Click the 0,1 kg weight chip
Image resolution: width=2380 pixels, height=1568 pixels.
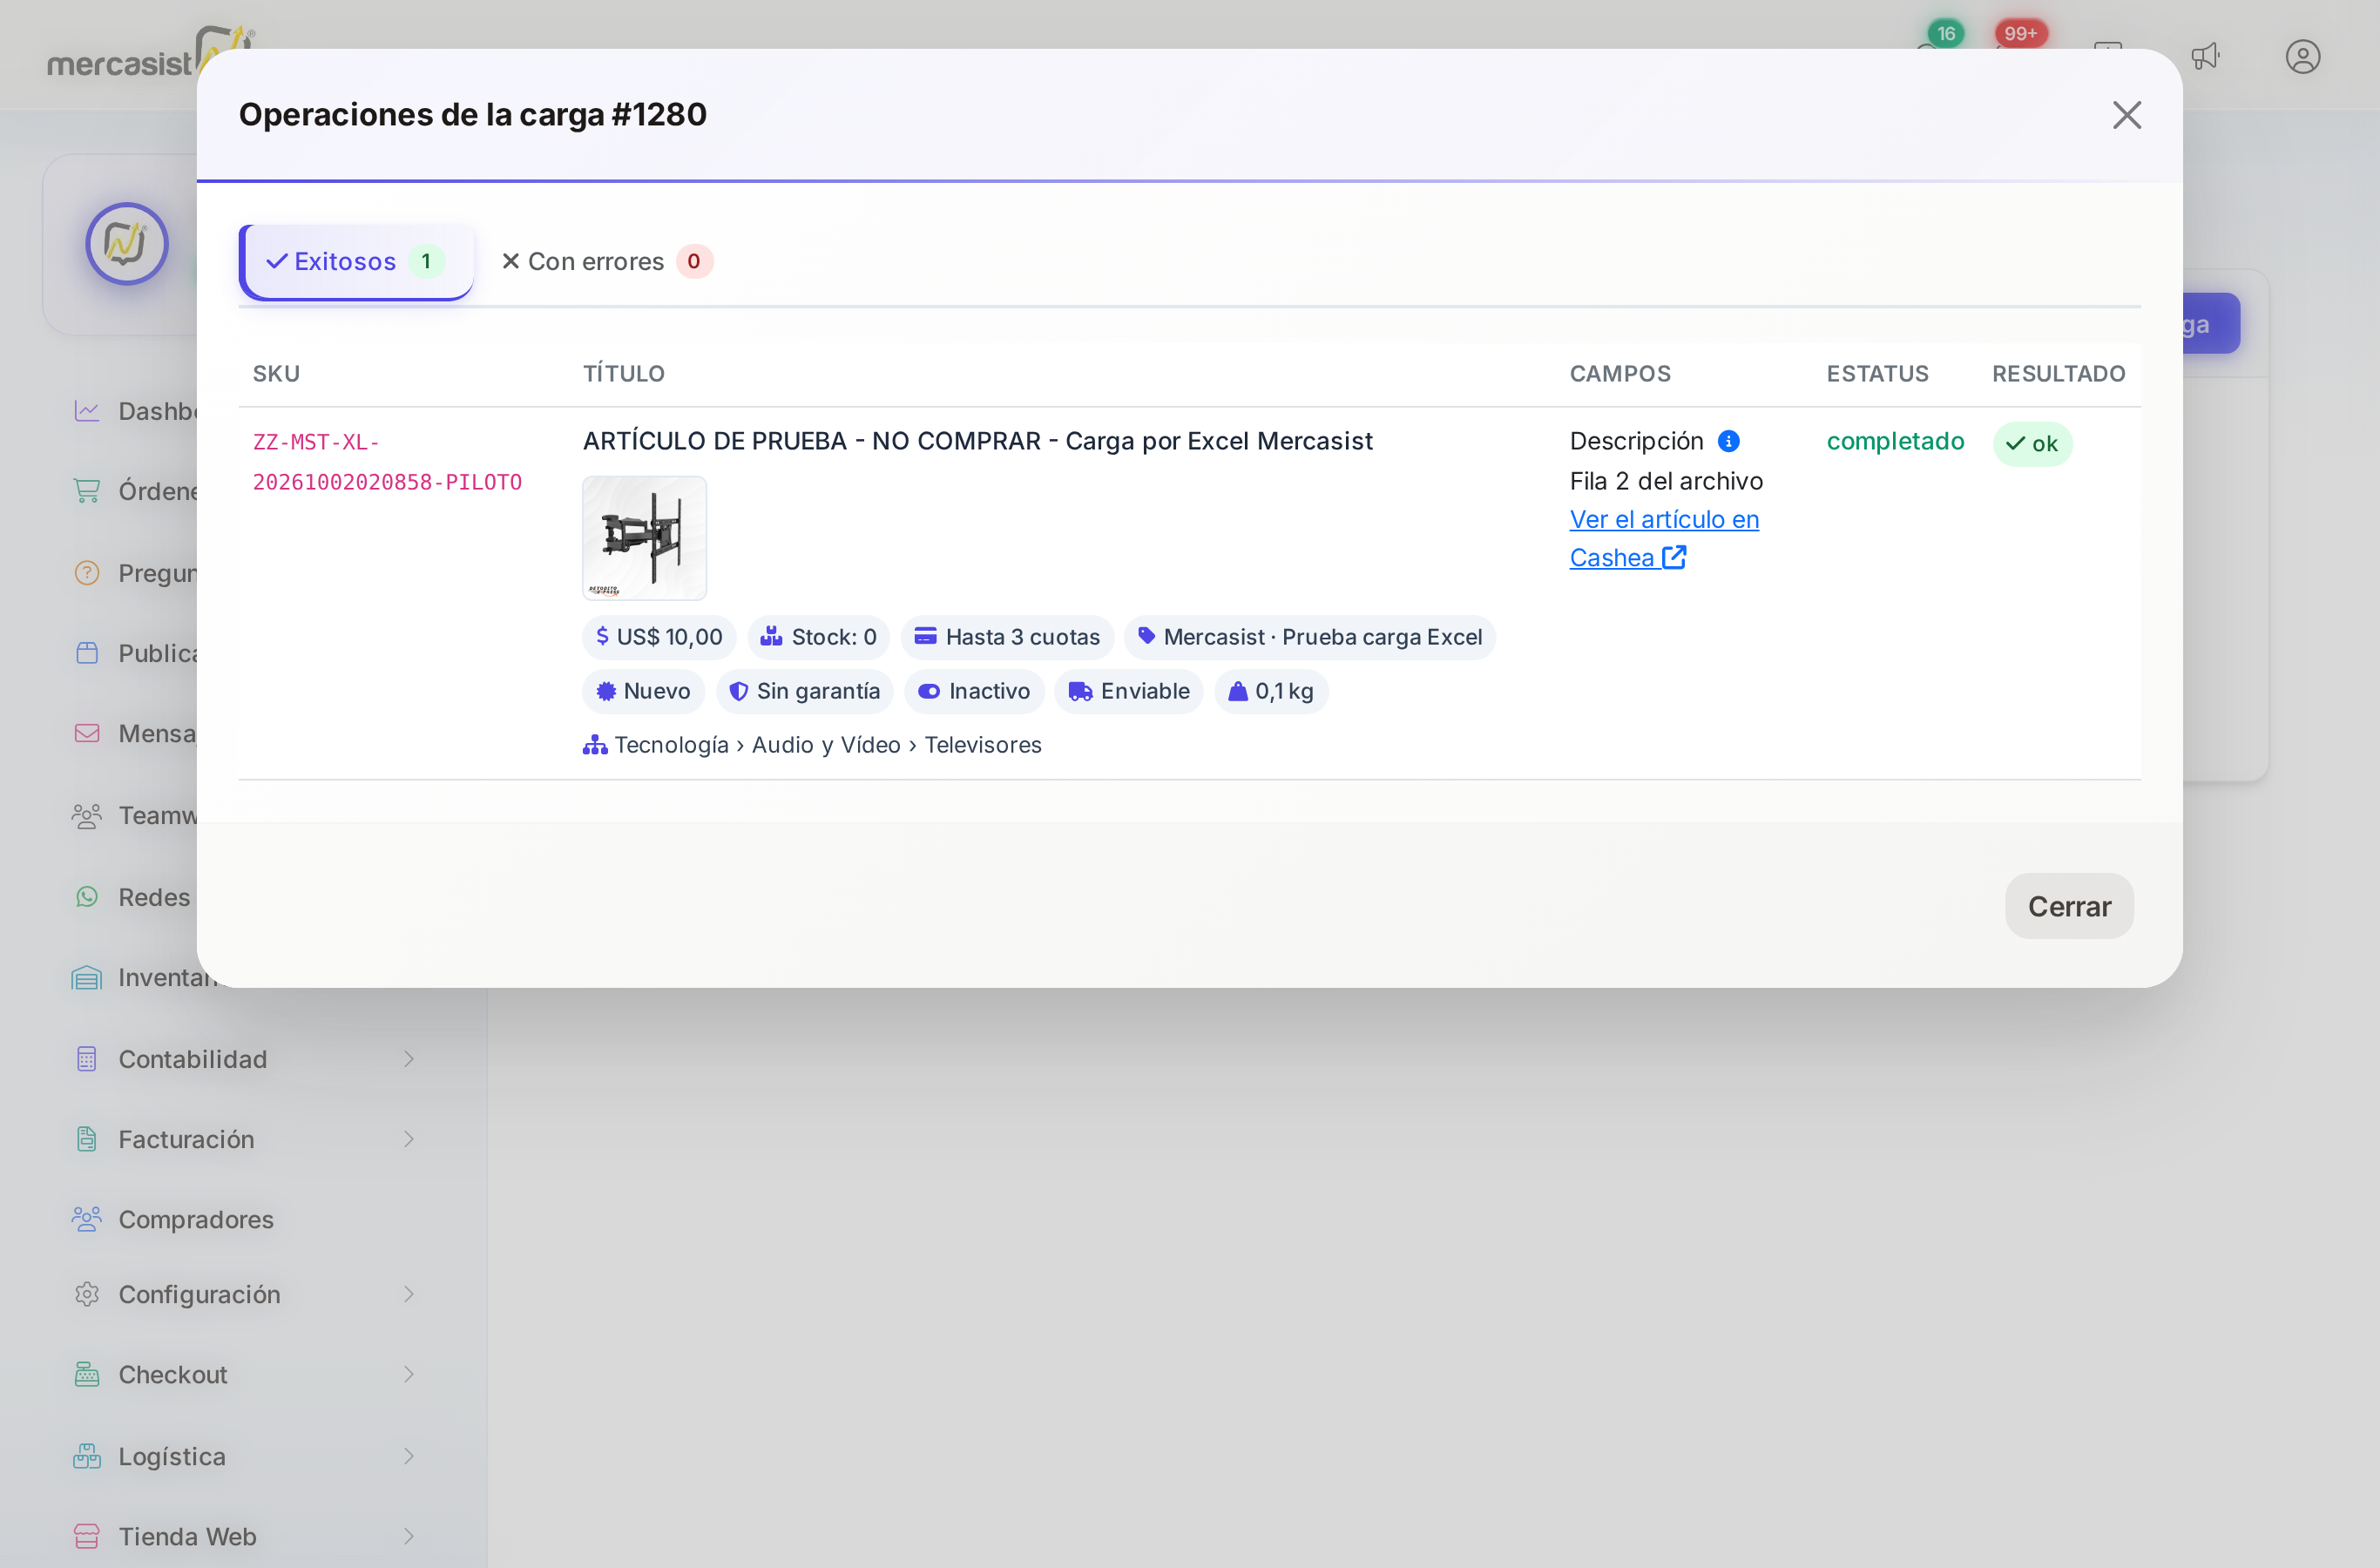click(1271, 691)
